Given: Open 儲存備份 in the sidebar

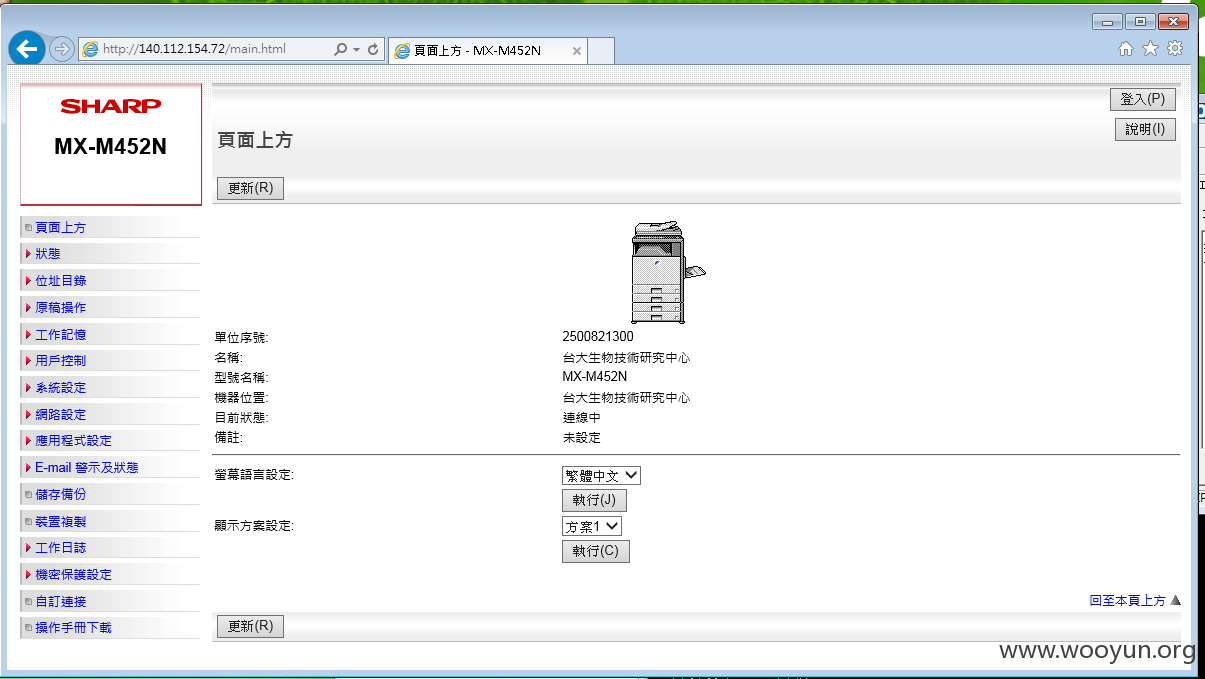Looking at the screenshot, I should point(60,495).
